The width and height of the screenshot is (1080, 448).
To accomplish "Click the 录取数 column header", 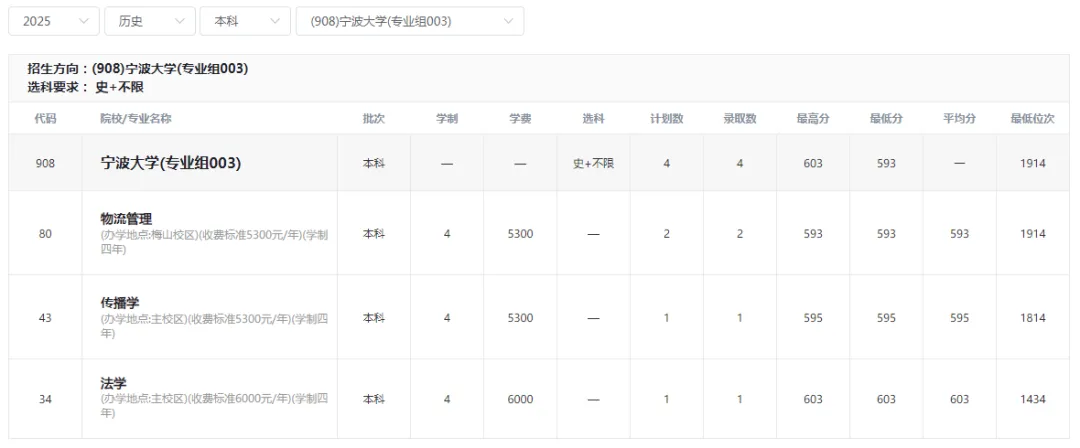I will (740, 119).
